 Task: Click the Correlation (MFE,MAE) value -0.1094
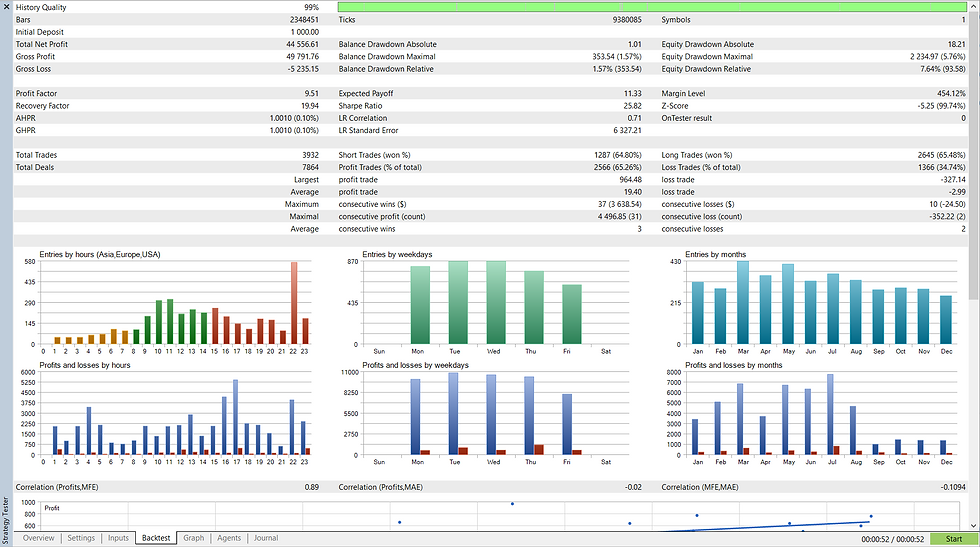(952, 487)
